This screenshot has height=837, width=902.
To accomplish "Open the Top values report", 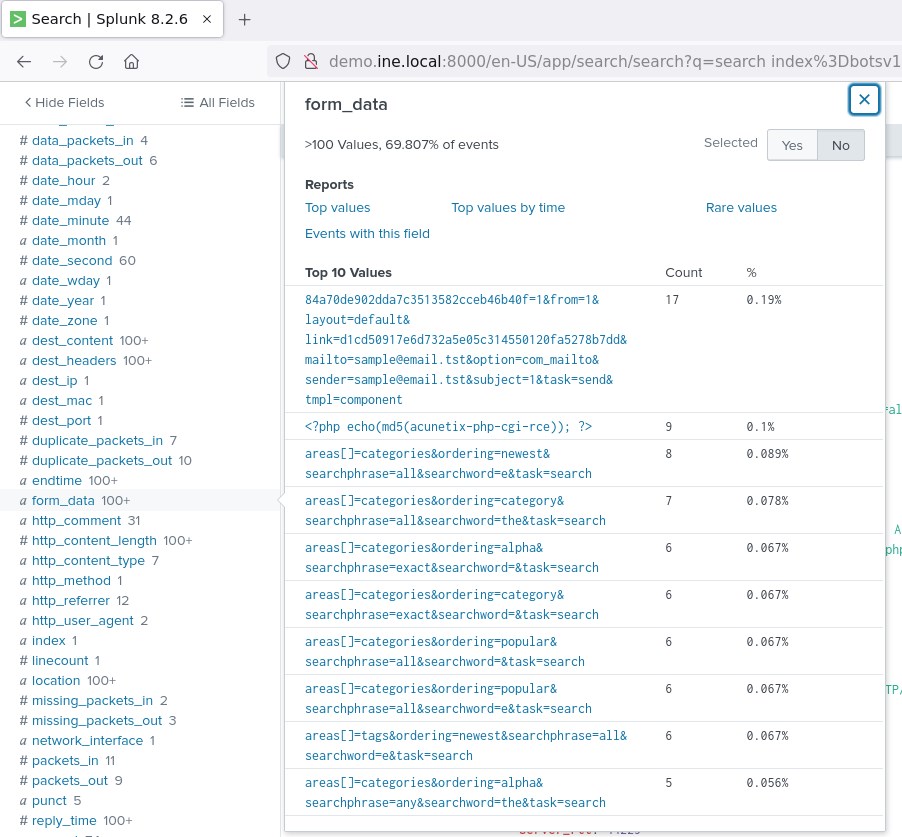I will [338, 208].
